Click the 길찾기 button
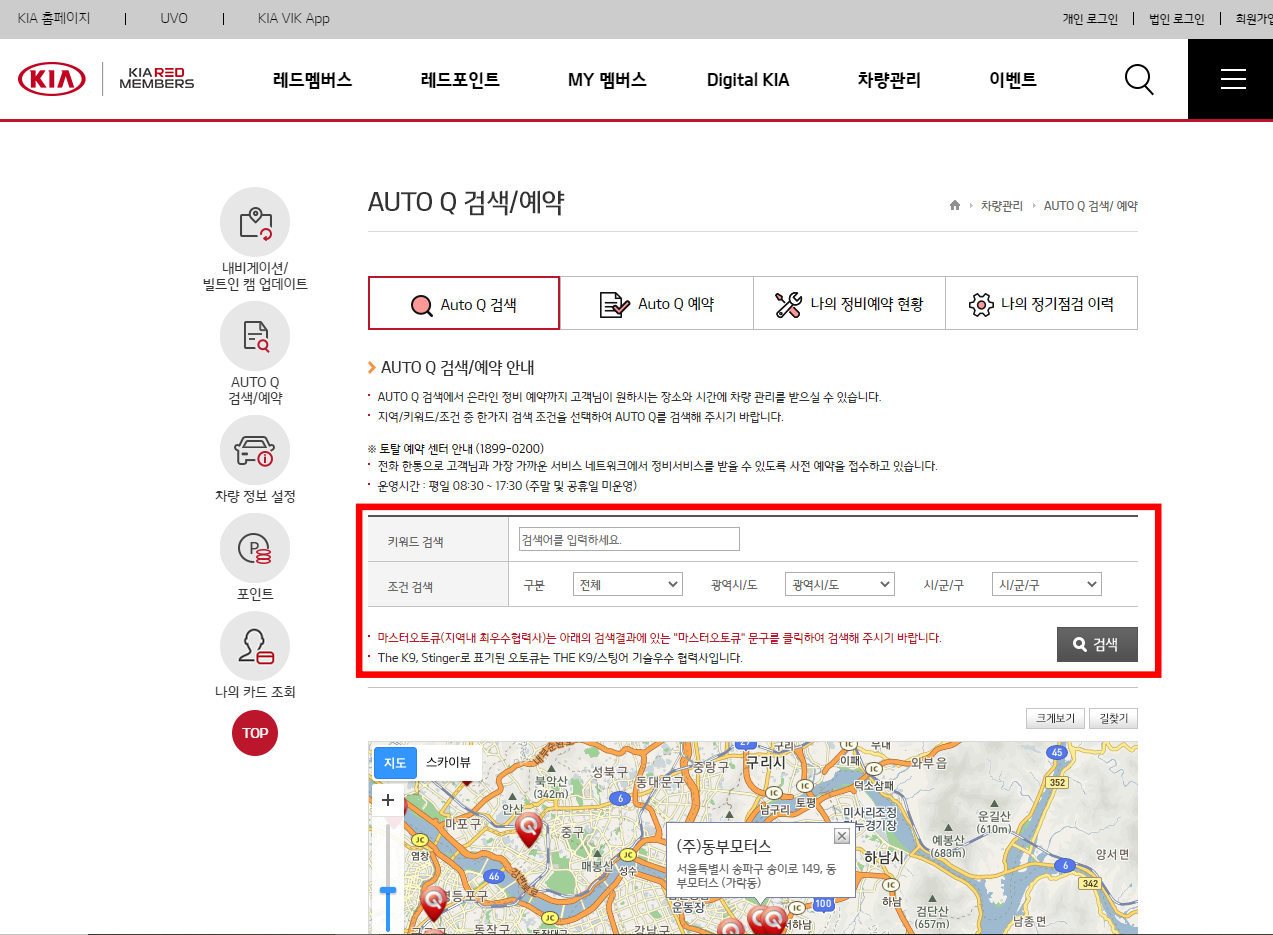 [1114, 719]
